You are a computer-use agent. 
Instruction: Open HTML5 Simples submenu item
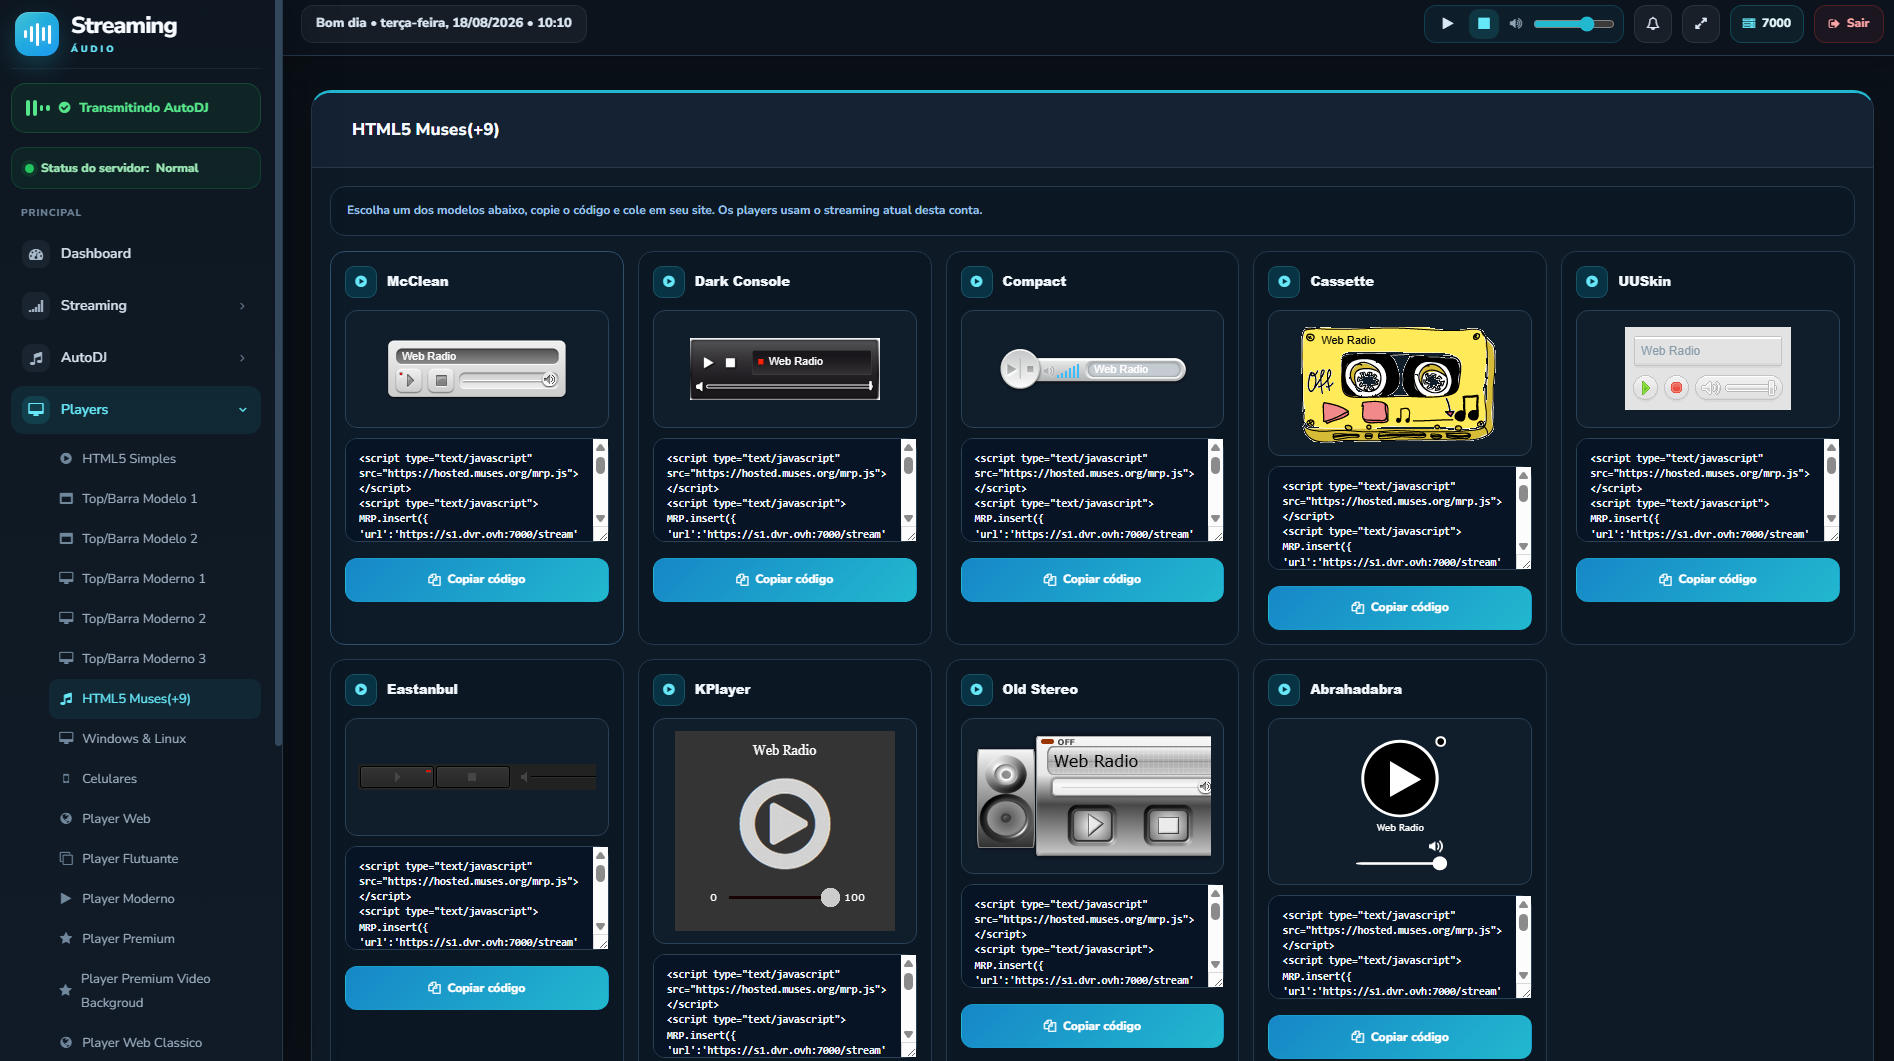[x=155, y=459]
